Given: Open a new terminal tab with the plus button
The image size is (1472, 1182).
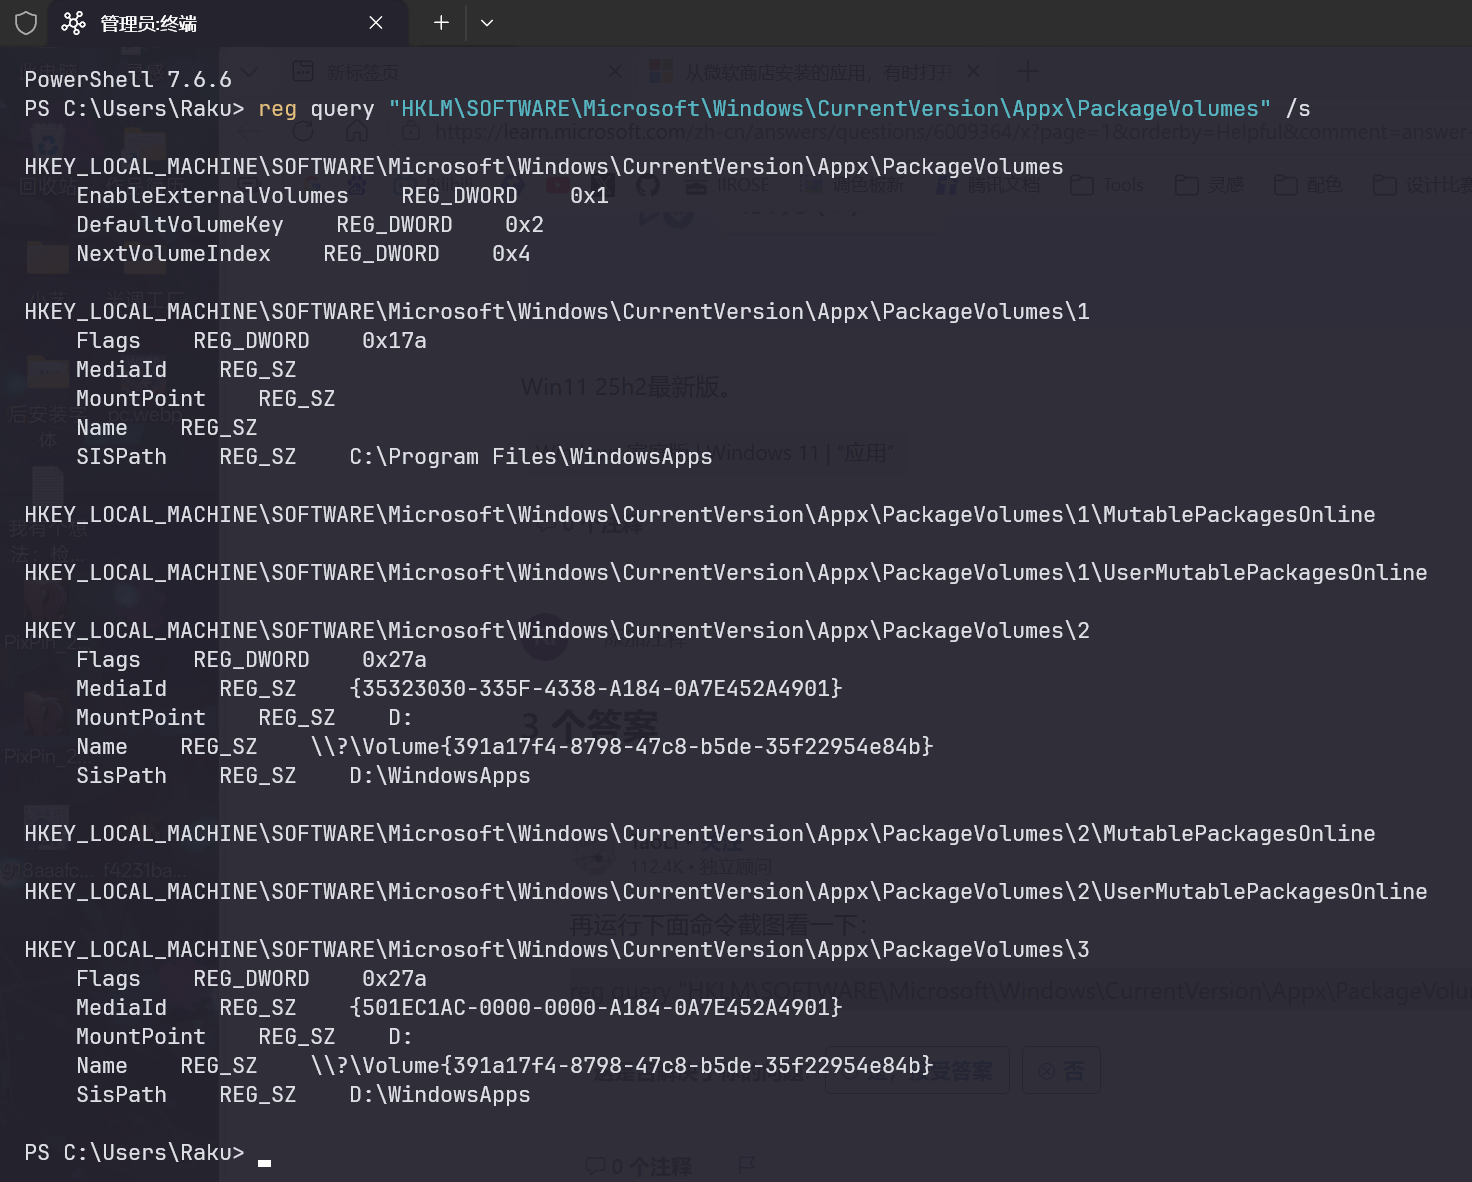Looking at the screenshot, I should pyautogui.click(x=441, y=23).
